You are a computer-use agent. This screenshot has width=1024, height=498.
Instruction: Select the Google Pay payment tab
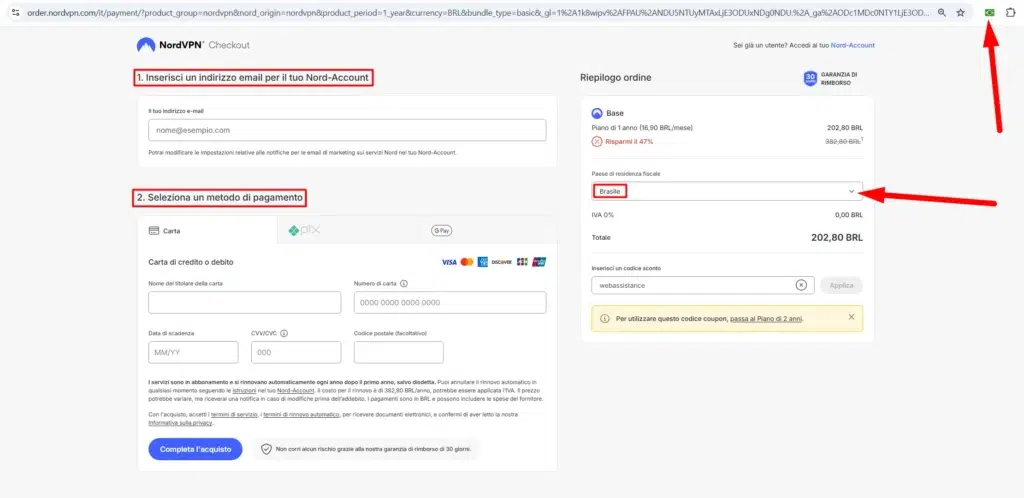(x=487, y=230)
